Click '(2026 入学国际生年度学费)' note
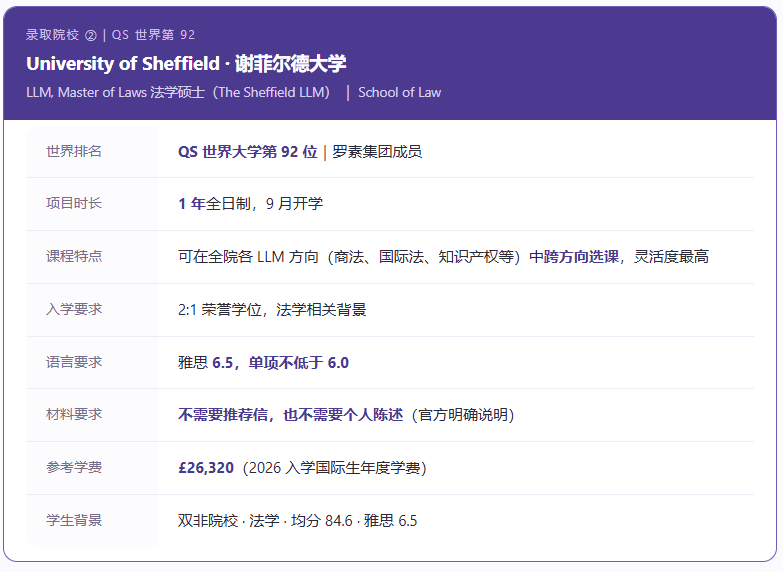 335,468
